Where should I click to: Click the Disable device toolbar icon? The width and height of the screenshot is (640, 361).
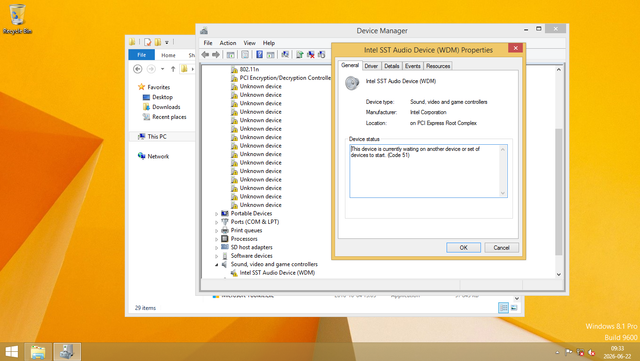322,54
